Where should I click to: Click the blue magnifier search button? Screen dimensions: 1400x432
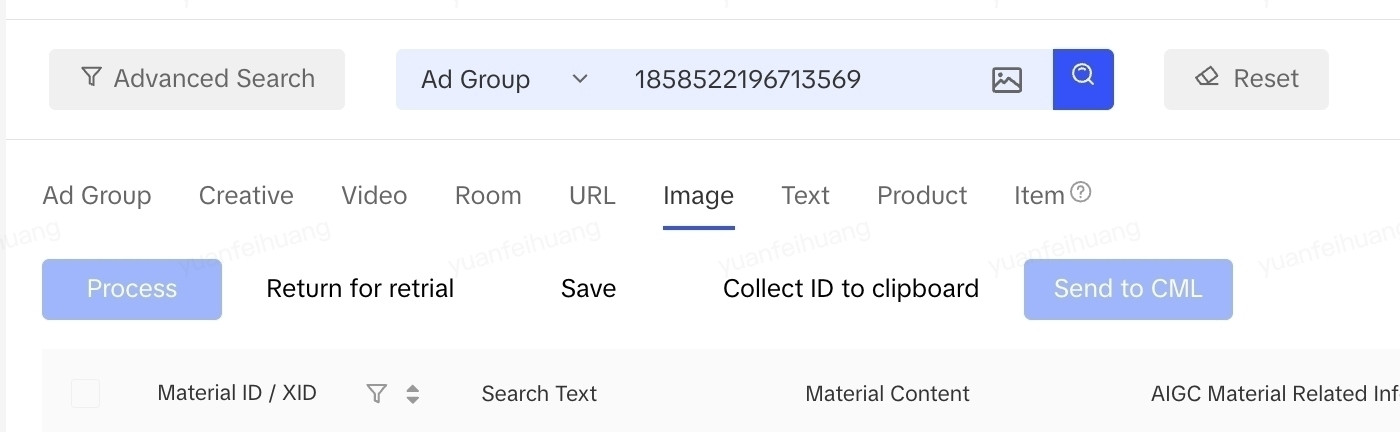1083,79
